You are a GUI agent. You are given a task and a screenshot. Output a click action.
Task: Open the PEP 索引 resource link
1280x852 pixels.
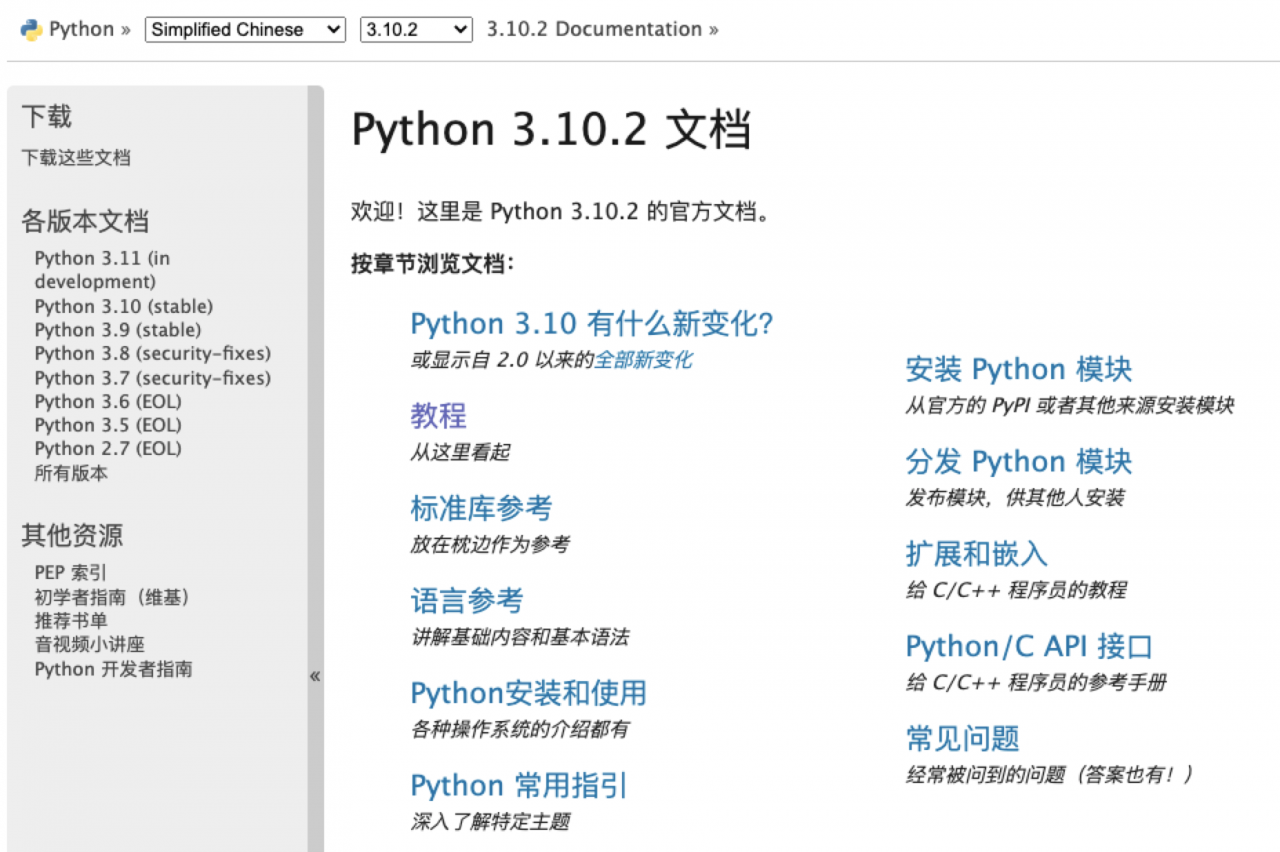click(70, 573)
